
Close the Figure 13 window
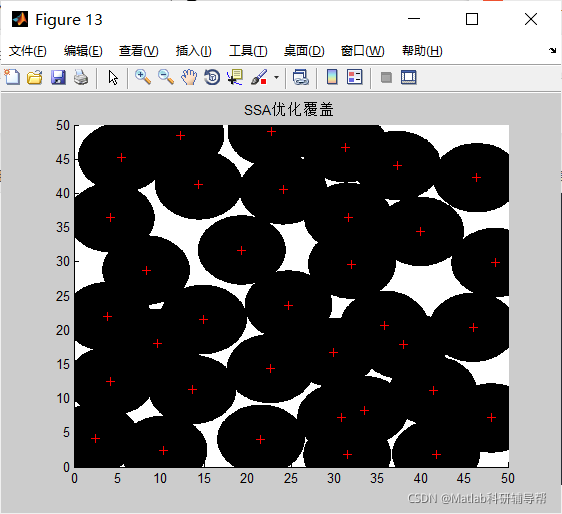tap(531, 19)
